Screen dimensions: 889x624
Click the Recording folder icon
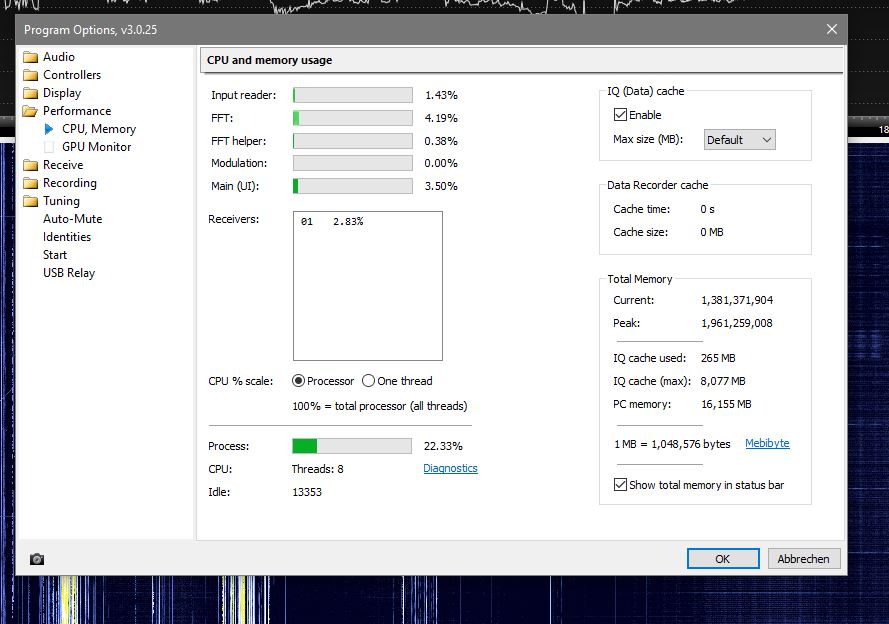click(30, 183)
